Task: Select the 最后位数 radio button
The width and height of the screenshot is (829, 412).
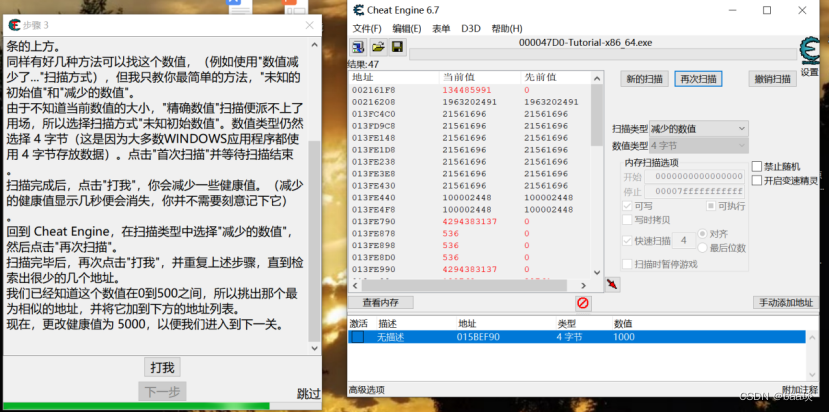Action: pos(702,248)
